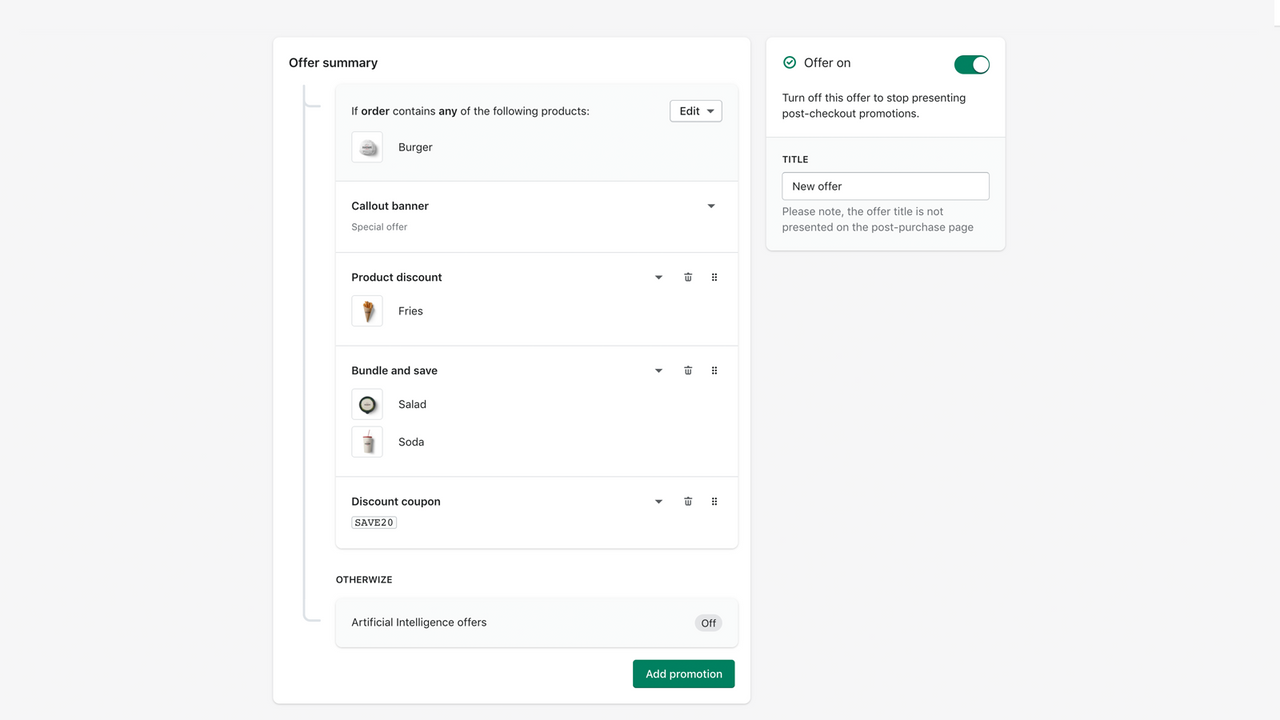The image size is (1280, 720).
Task: Open the Discount coupon dropdown arrow
Action: (658, 501)
